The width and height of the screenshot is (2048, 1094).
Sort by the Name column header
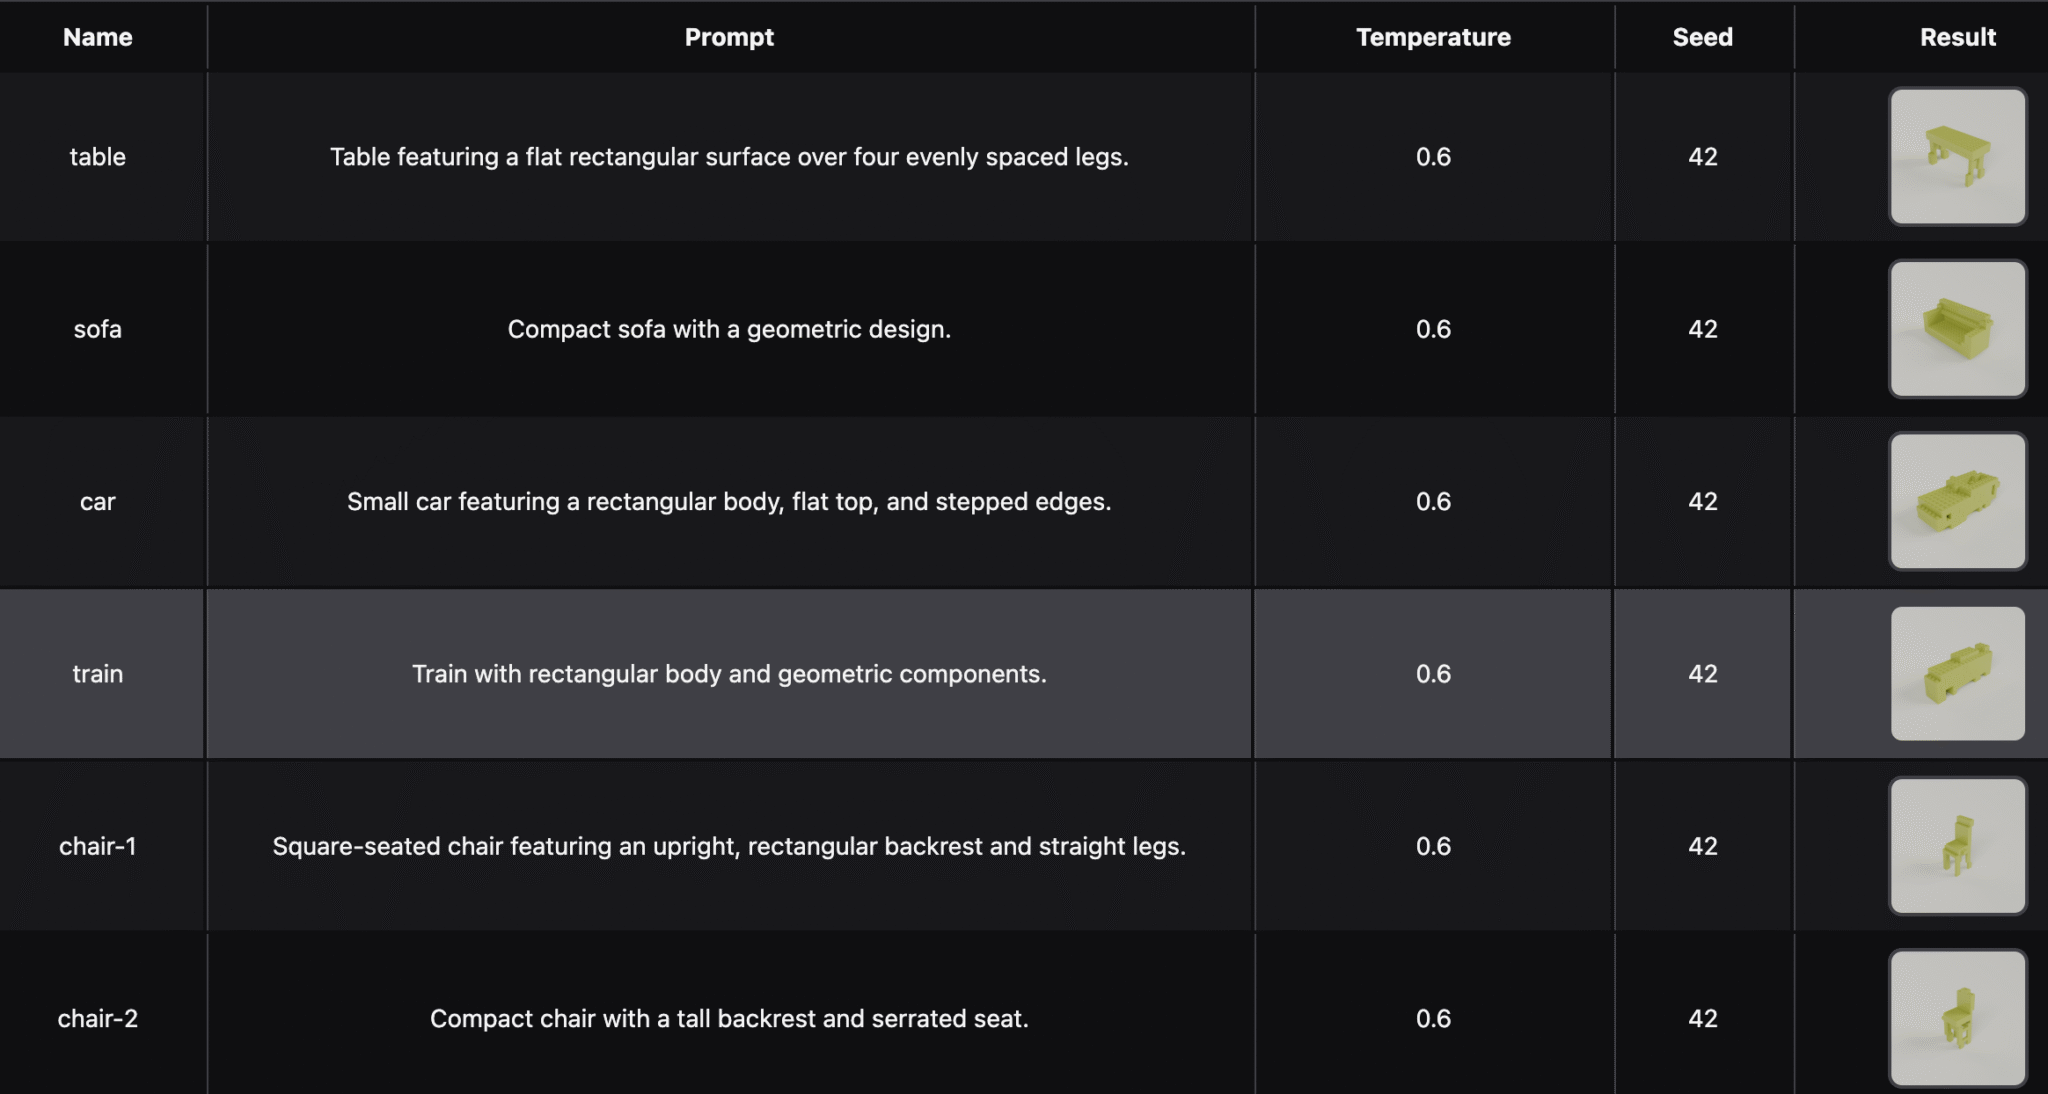98,37
